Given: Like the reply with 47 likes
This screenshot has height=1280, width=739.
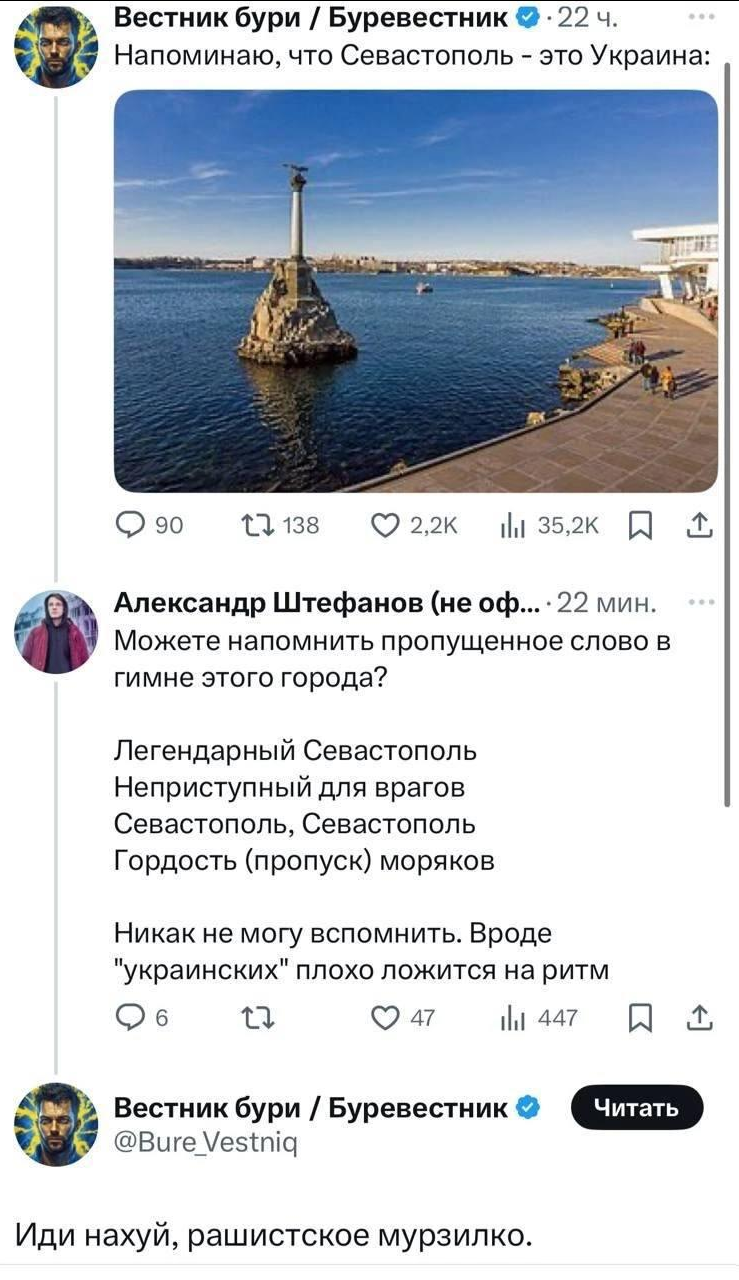Looking at the screenshot, I should click(385, 1018).
